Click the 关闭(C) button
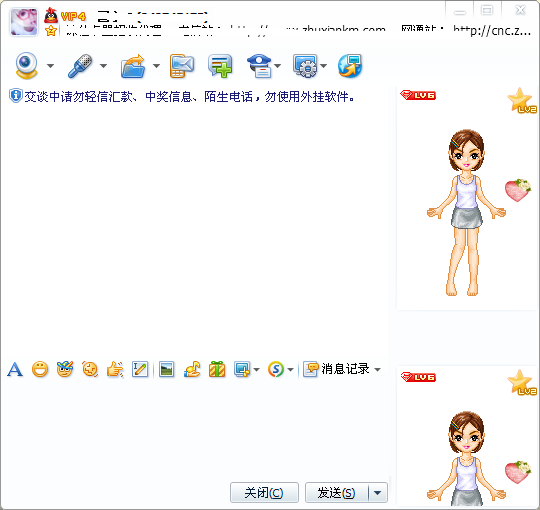 tap(264, 492)
